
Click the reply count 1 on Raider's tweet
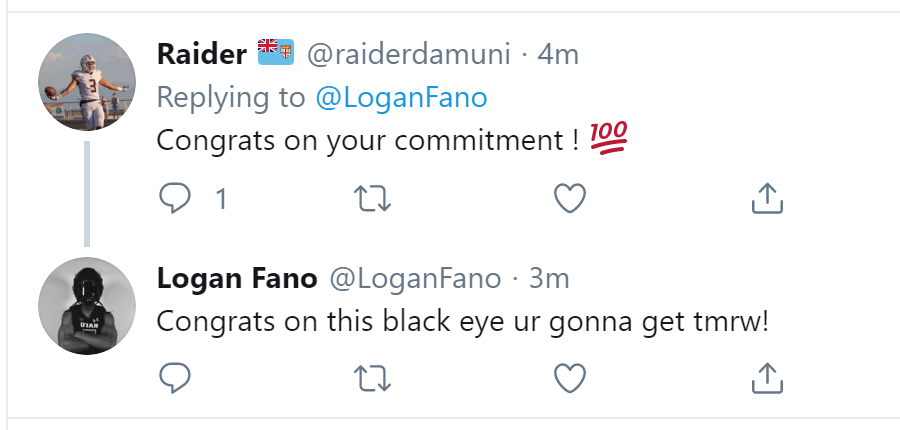[221, 200]
